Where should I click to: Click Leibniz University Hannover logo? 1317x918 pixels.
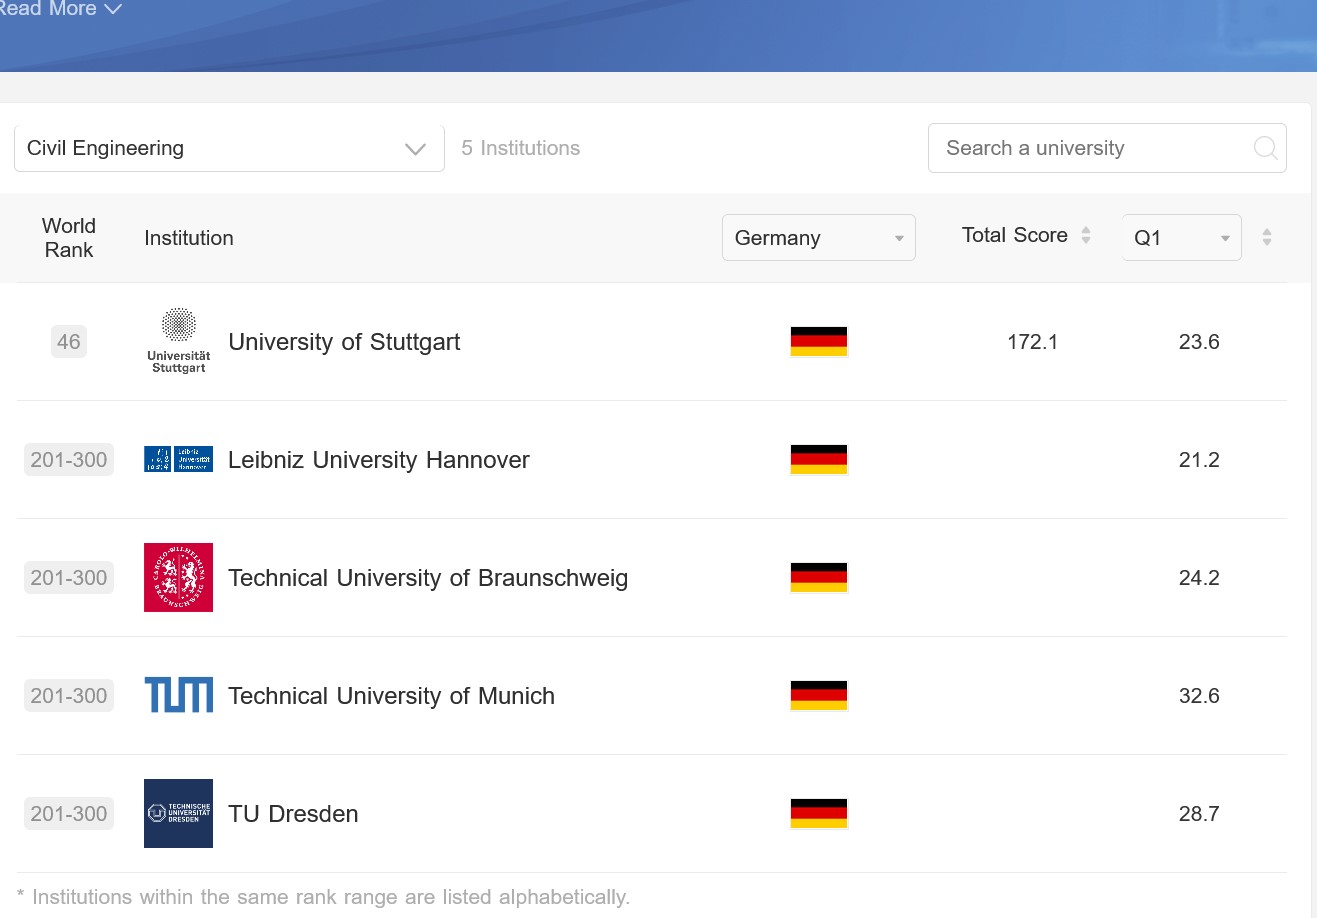[x=178, y=459]
